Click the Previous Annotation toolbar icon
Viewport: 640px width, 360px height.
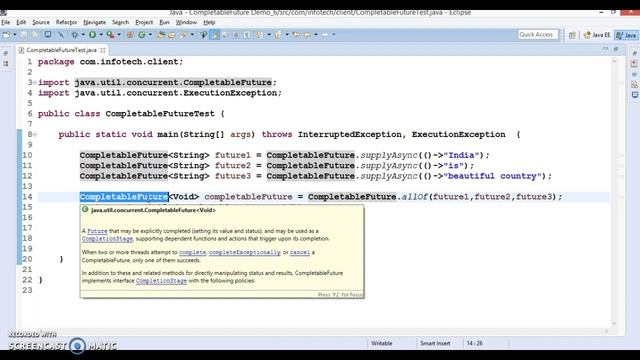tap(278, 35)
